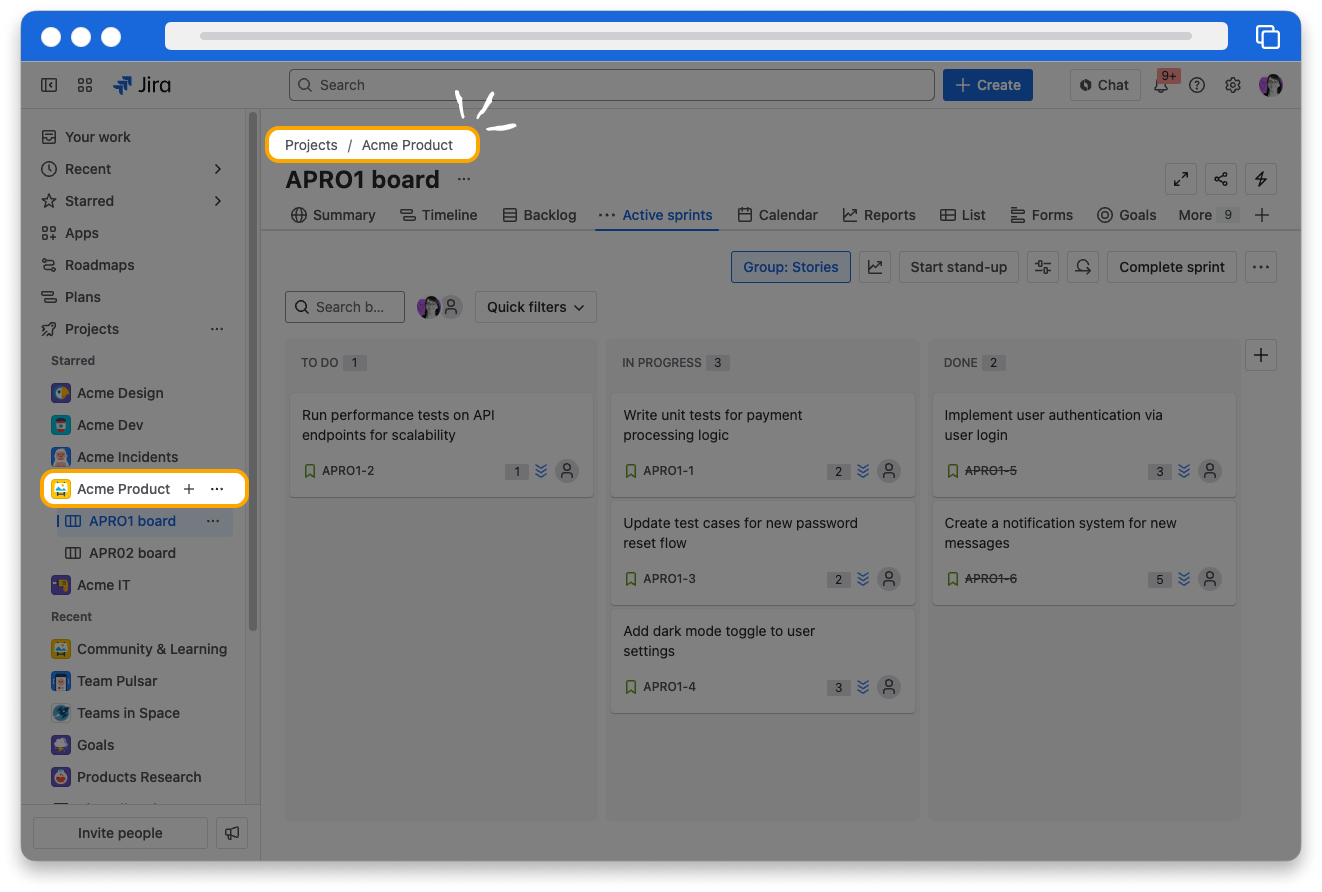Open the megaphone feedback icon
This screenshot has height=892, width=1322.
click(232, 833)
